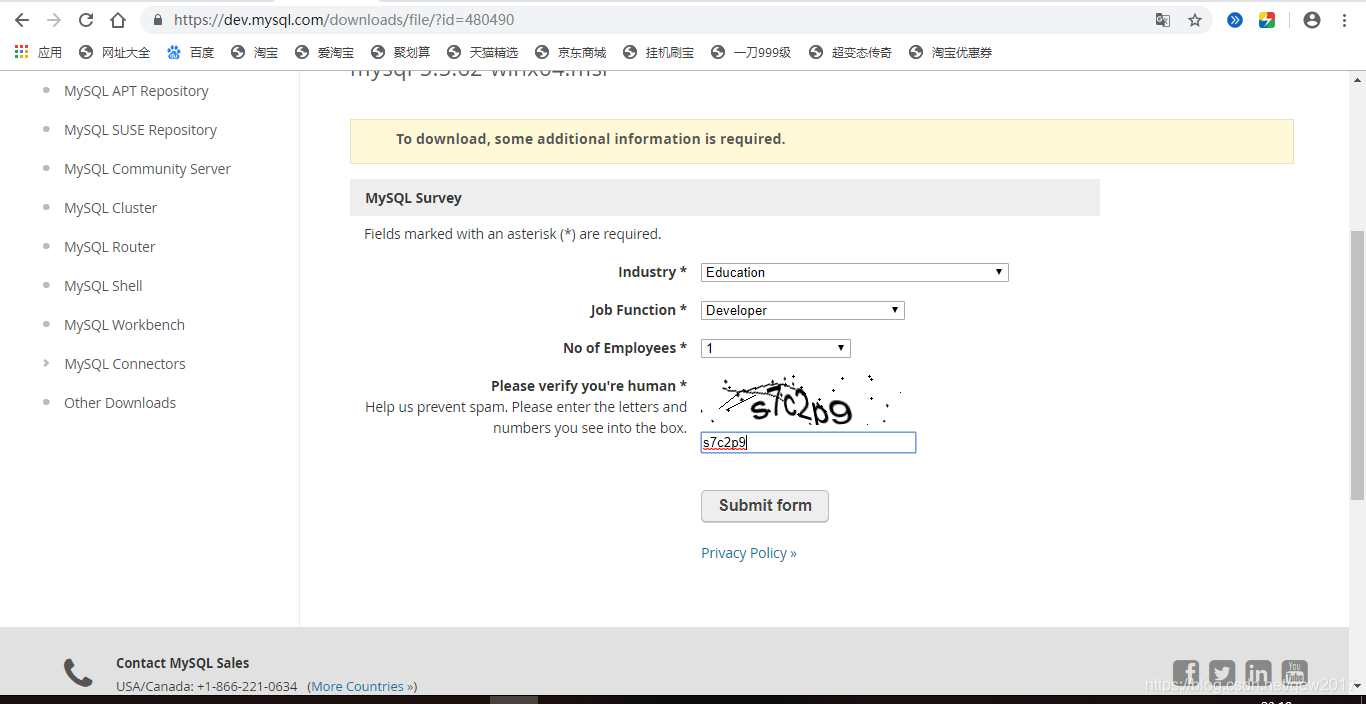The height and width of the screenshot is (704, 1366).
Task: Go back with the browser back arrow
Action: click(x=22, y=20)
